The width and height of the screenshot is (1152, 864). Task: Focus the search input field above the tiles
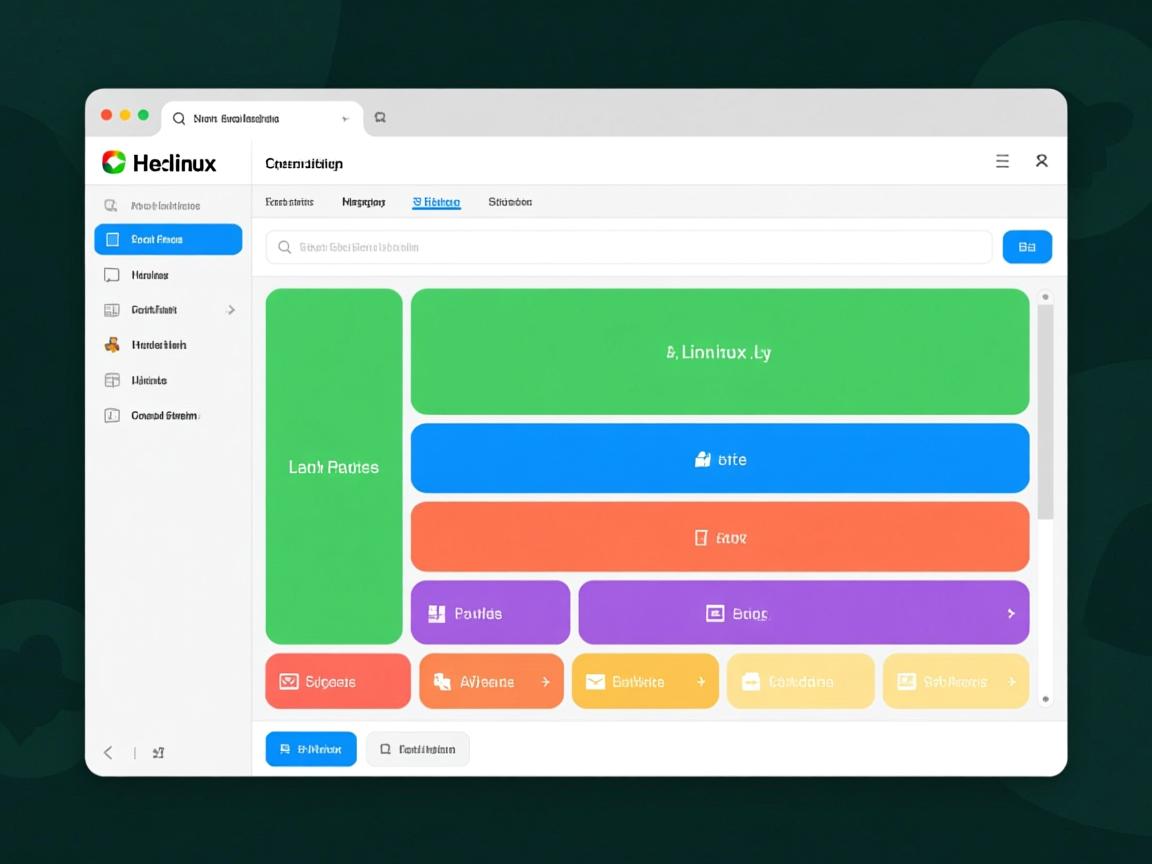(x=628, y=247)
